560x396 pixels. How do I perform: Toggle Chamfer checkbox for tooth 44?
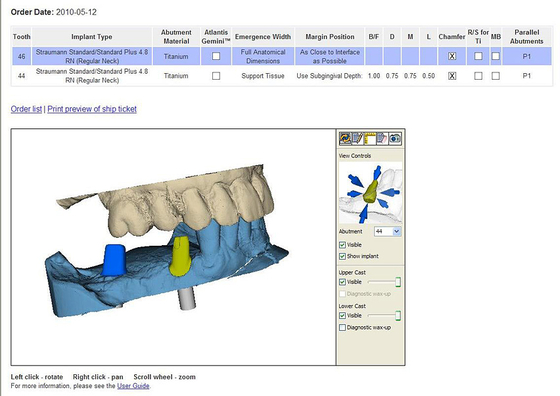tap(452, 76)
